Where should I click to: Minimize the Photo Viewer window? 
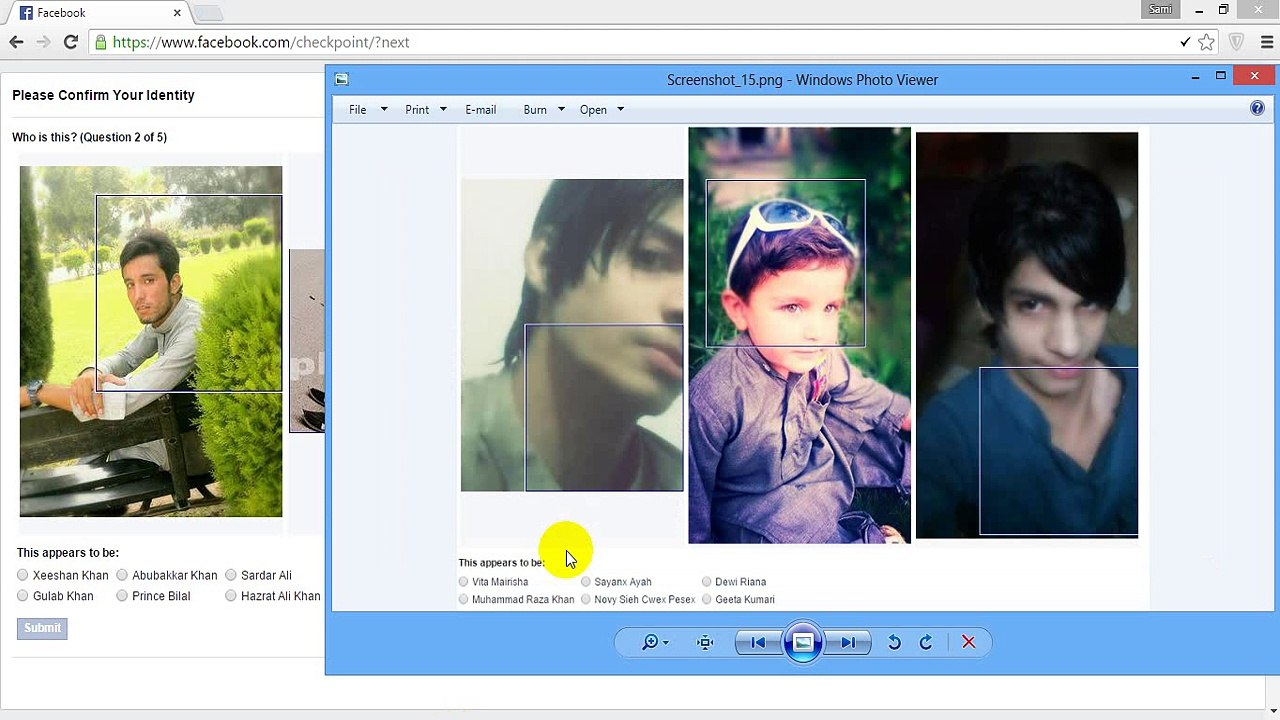[x=1195, y=76]
